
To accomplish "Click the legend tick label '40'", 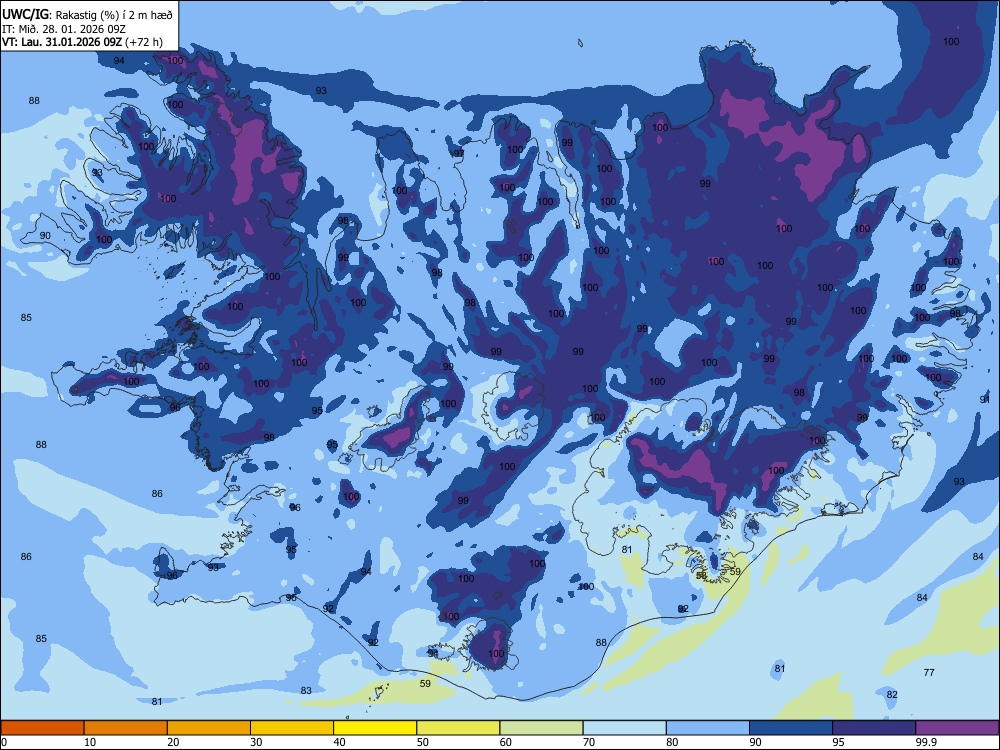I will [x=339, y=742].
